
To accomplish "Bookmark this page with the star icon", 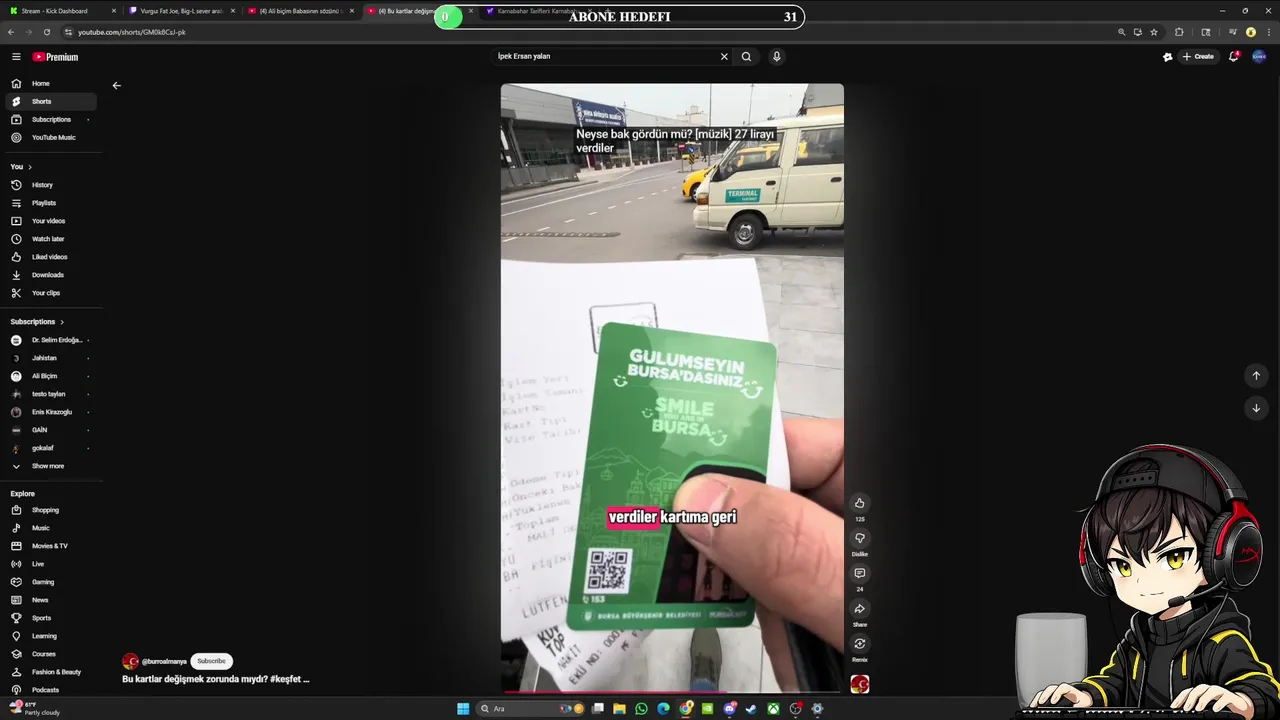I will pos(1154,32).
